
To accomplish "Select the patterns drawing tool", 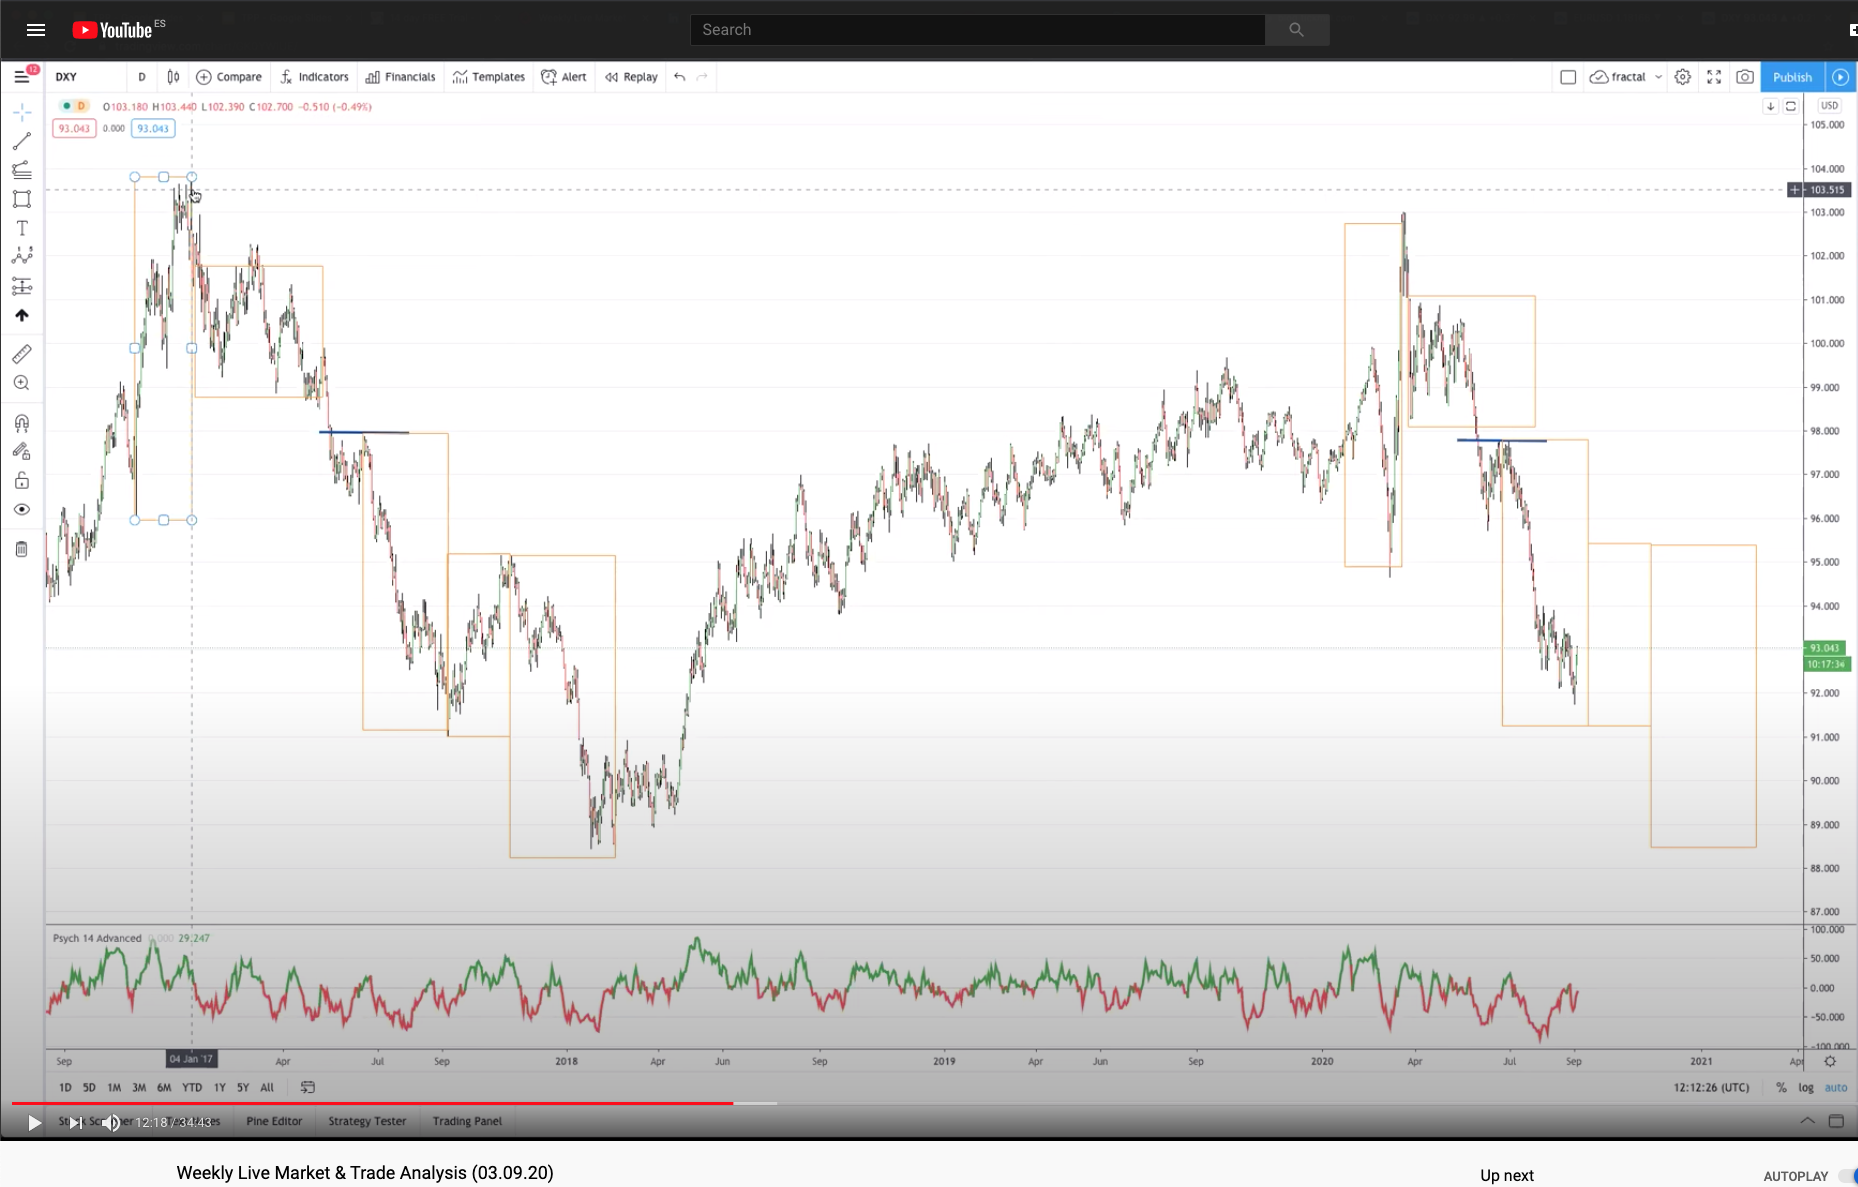I will coord(22,257).
